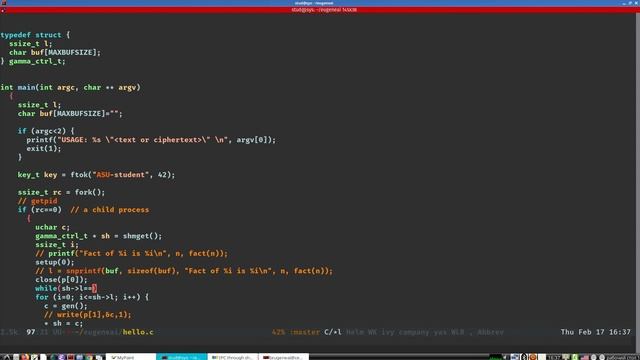Click the master branch indicator in mode line
640x360 pixels.
(x=304, y=332)
